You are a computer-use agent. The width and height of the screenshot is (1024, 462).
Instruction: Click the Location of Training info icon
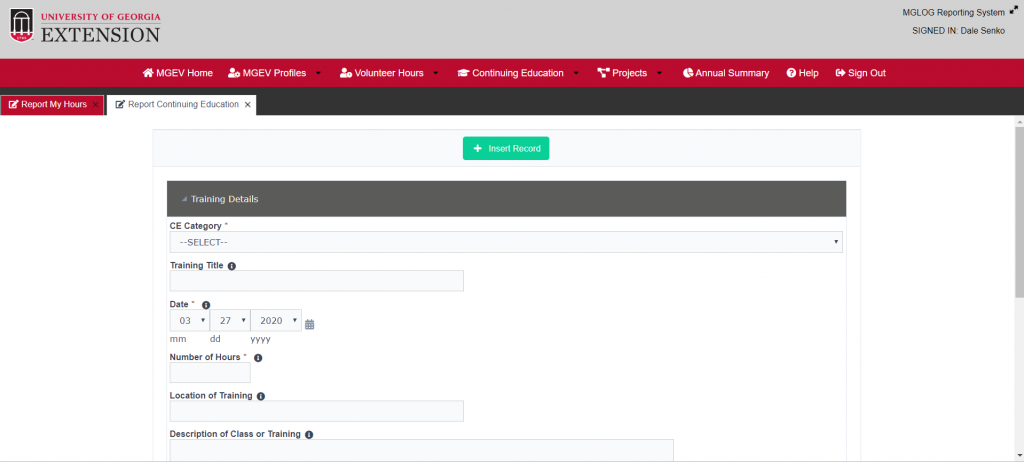[x=261, y=397]
